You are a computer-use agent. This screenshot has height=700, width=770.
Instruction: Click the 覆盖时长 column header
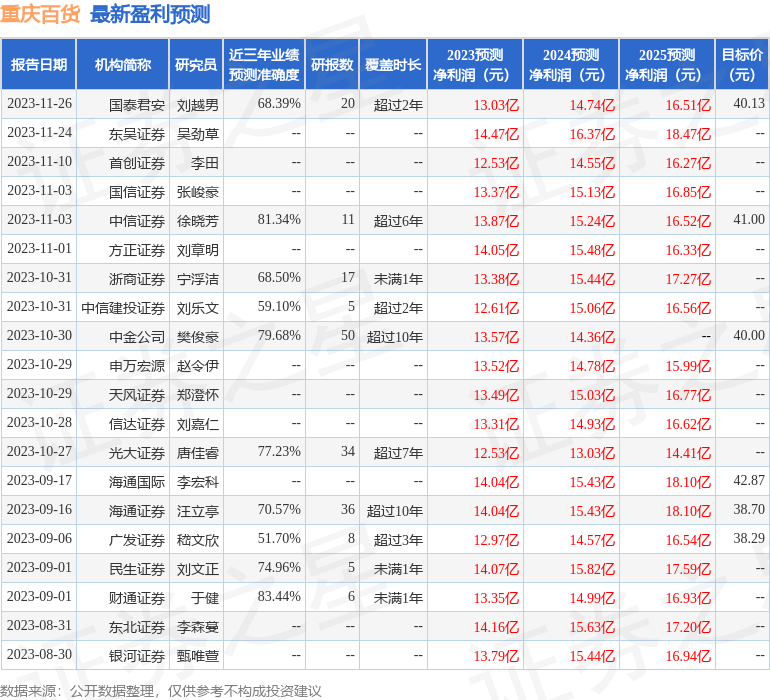point(393,64)
